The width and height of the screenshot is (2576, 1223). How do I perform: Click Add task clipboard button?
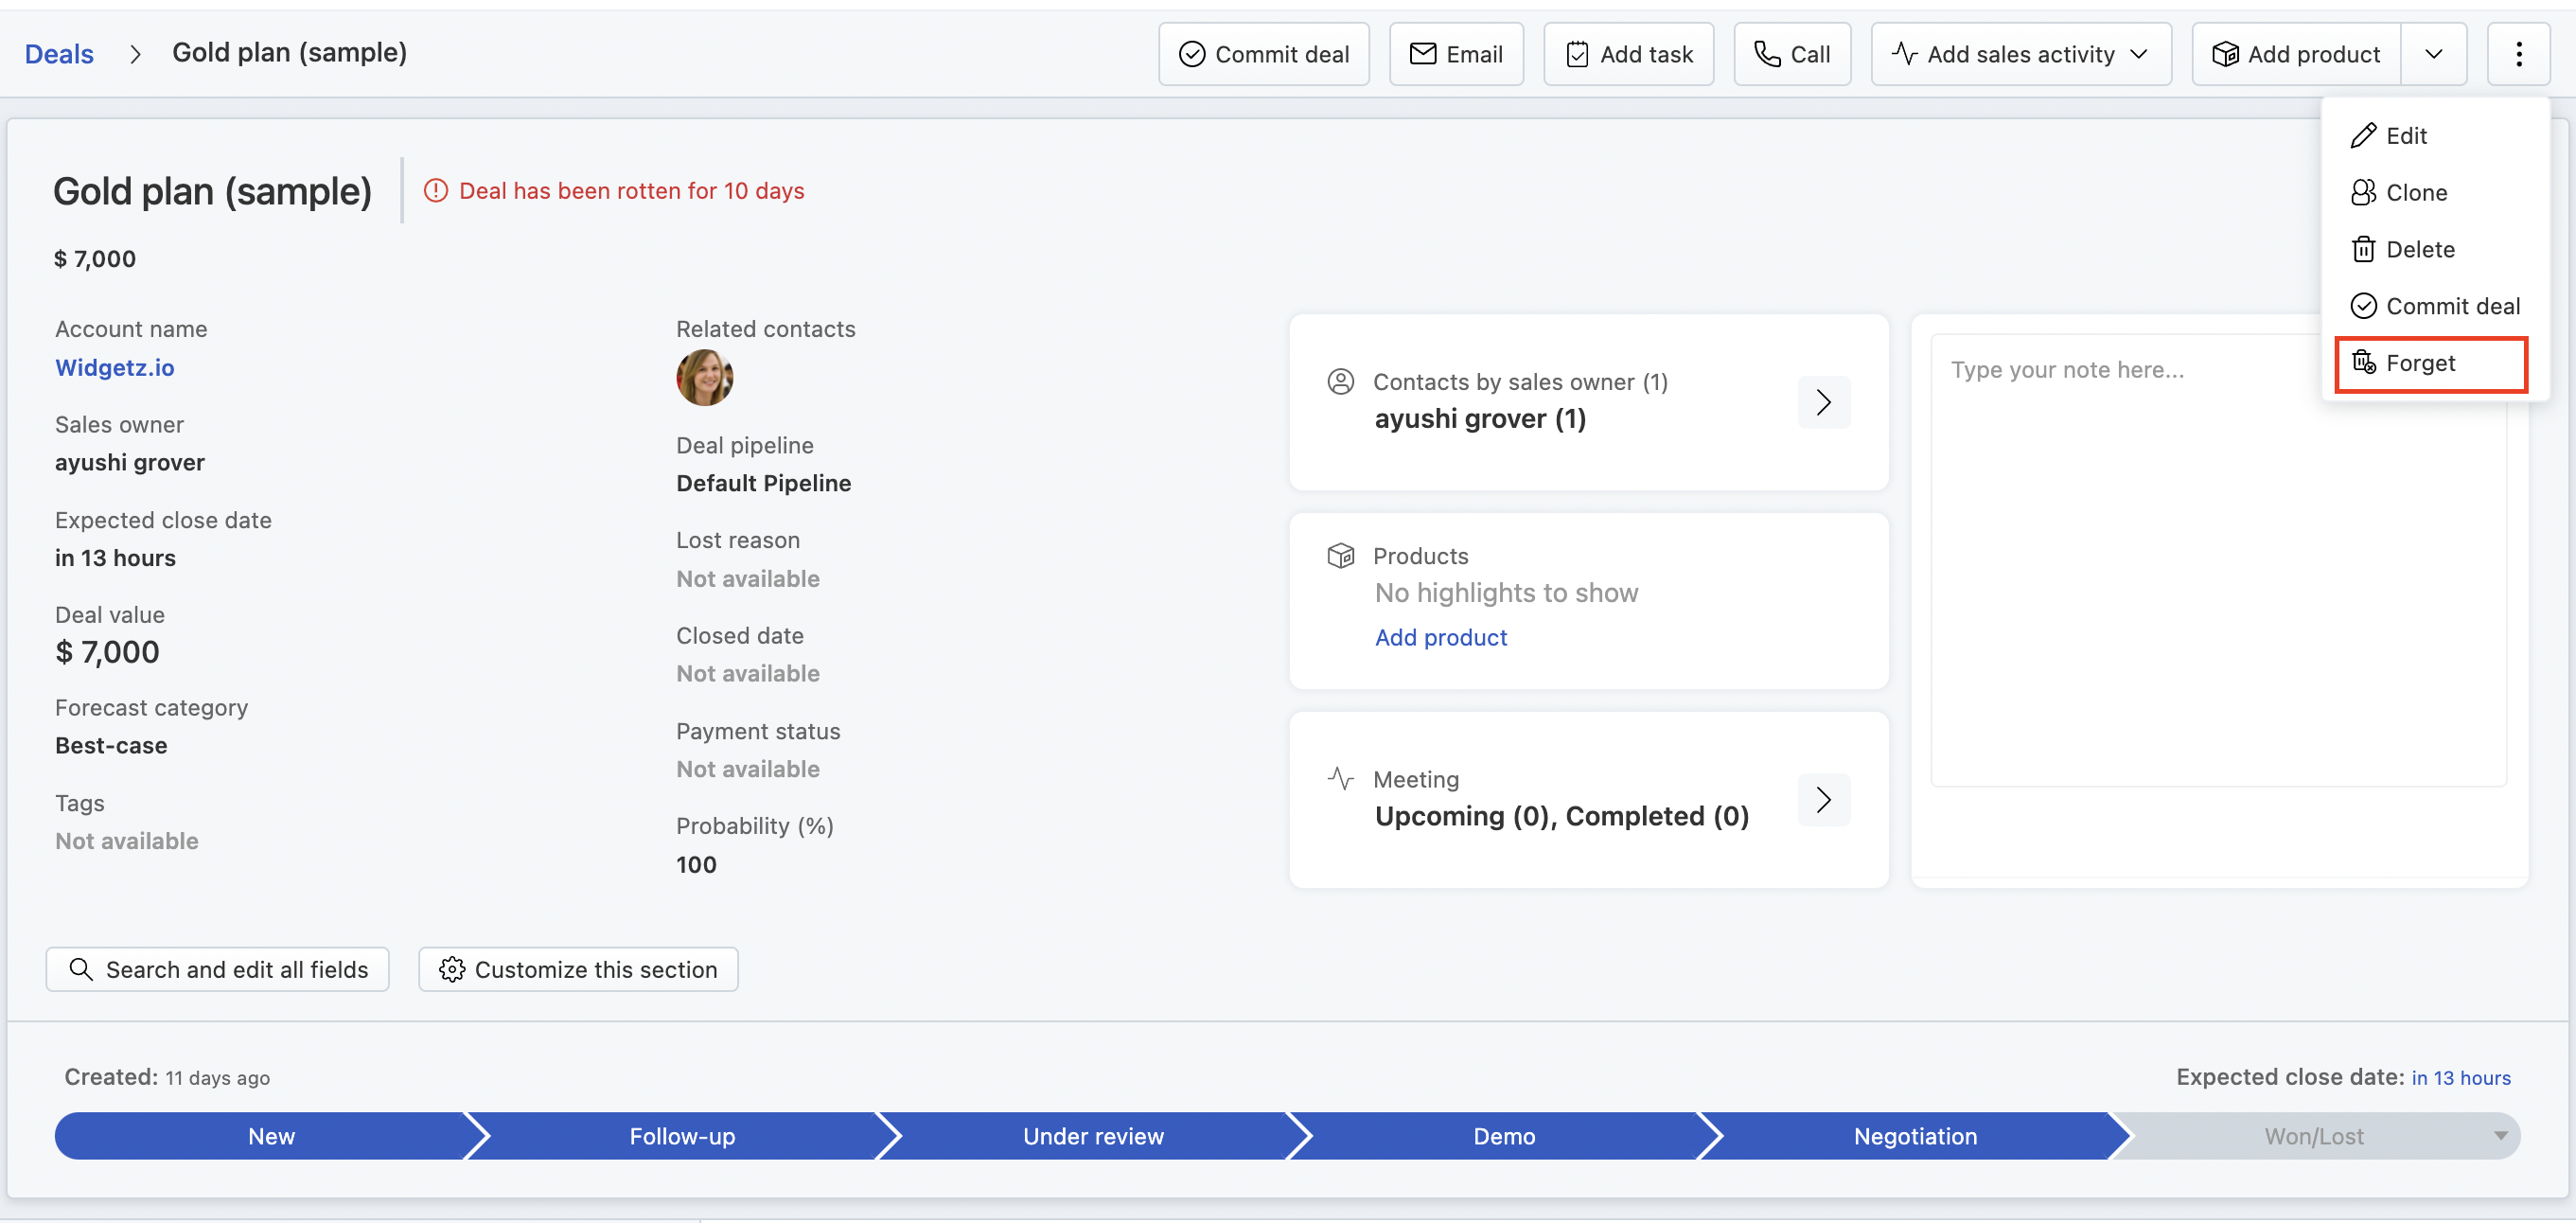pos(1628,54)
